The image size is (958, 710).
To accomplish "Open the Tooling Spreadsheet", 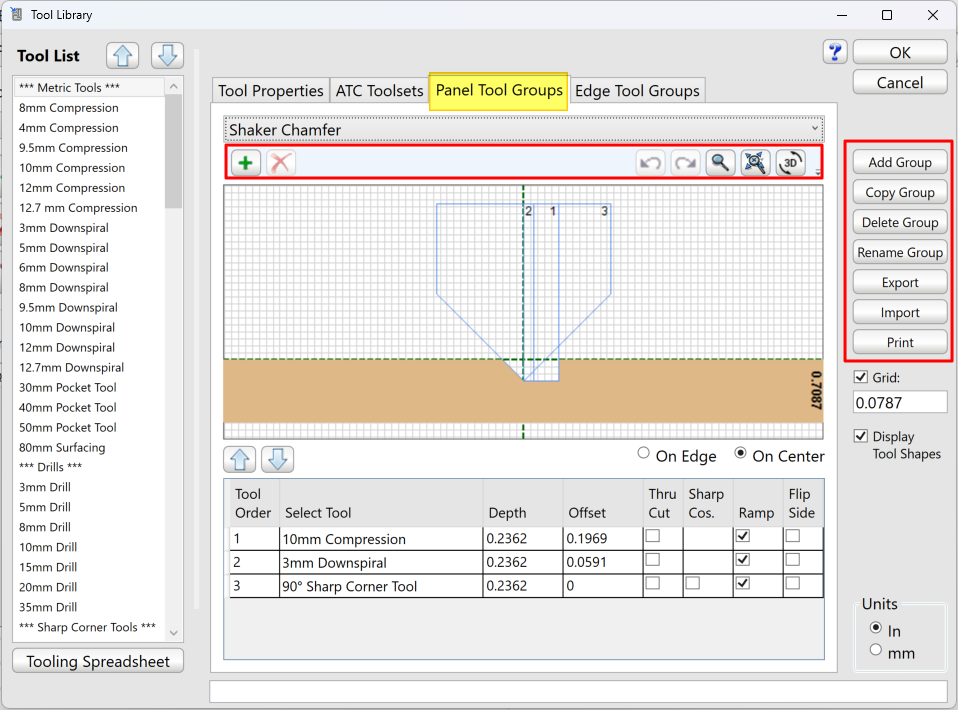I will pos(98,661).
